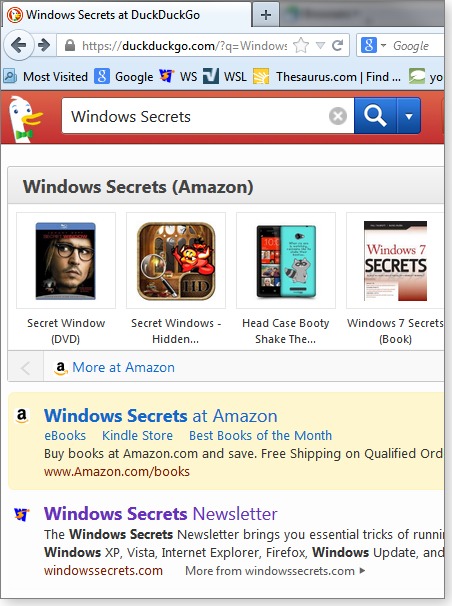
Task: Click the browser back arrow button
Action: click(18, 45)
